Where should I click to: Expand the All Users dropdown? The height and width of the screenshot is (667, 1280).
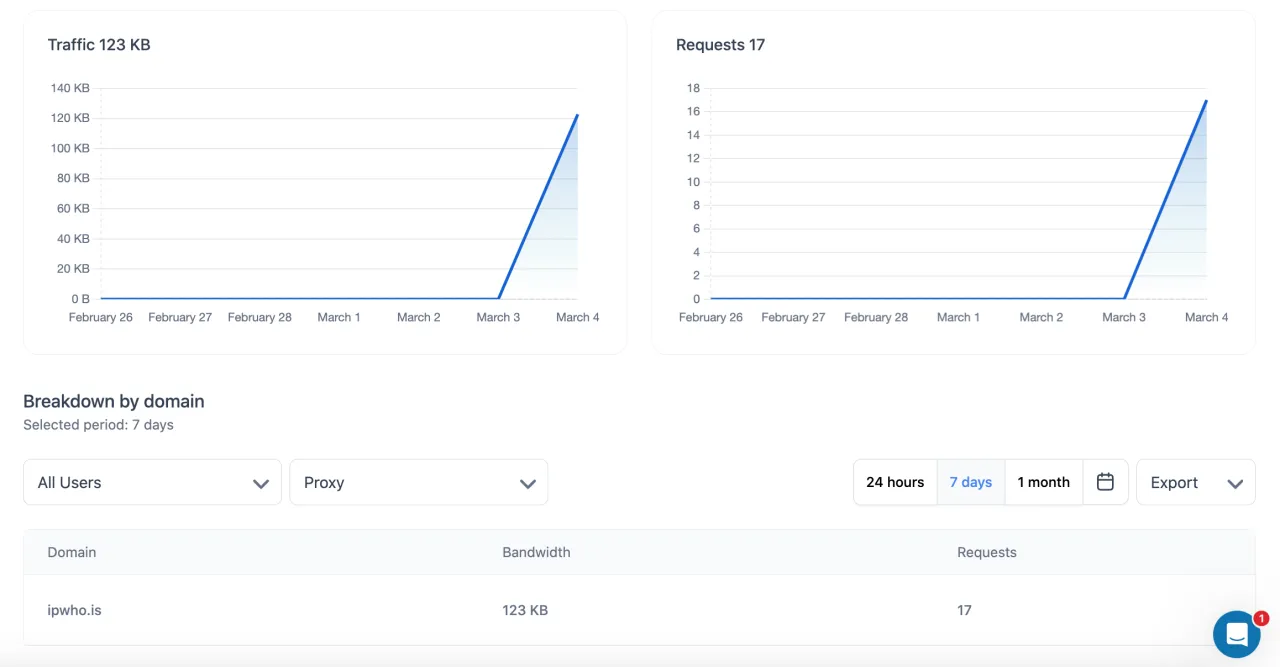tap(152, 482)
